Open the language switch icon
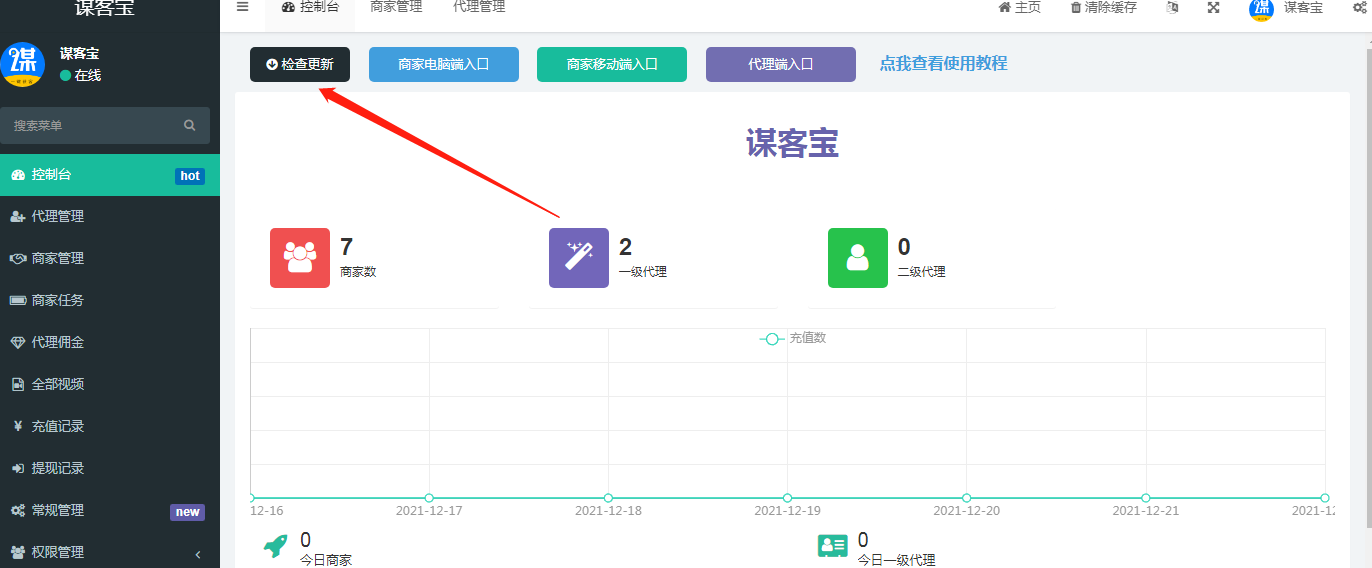Viewport: 1372px width, 568px height. click(1173, 7)
